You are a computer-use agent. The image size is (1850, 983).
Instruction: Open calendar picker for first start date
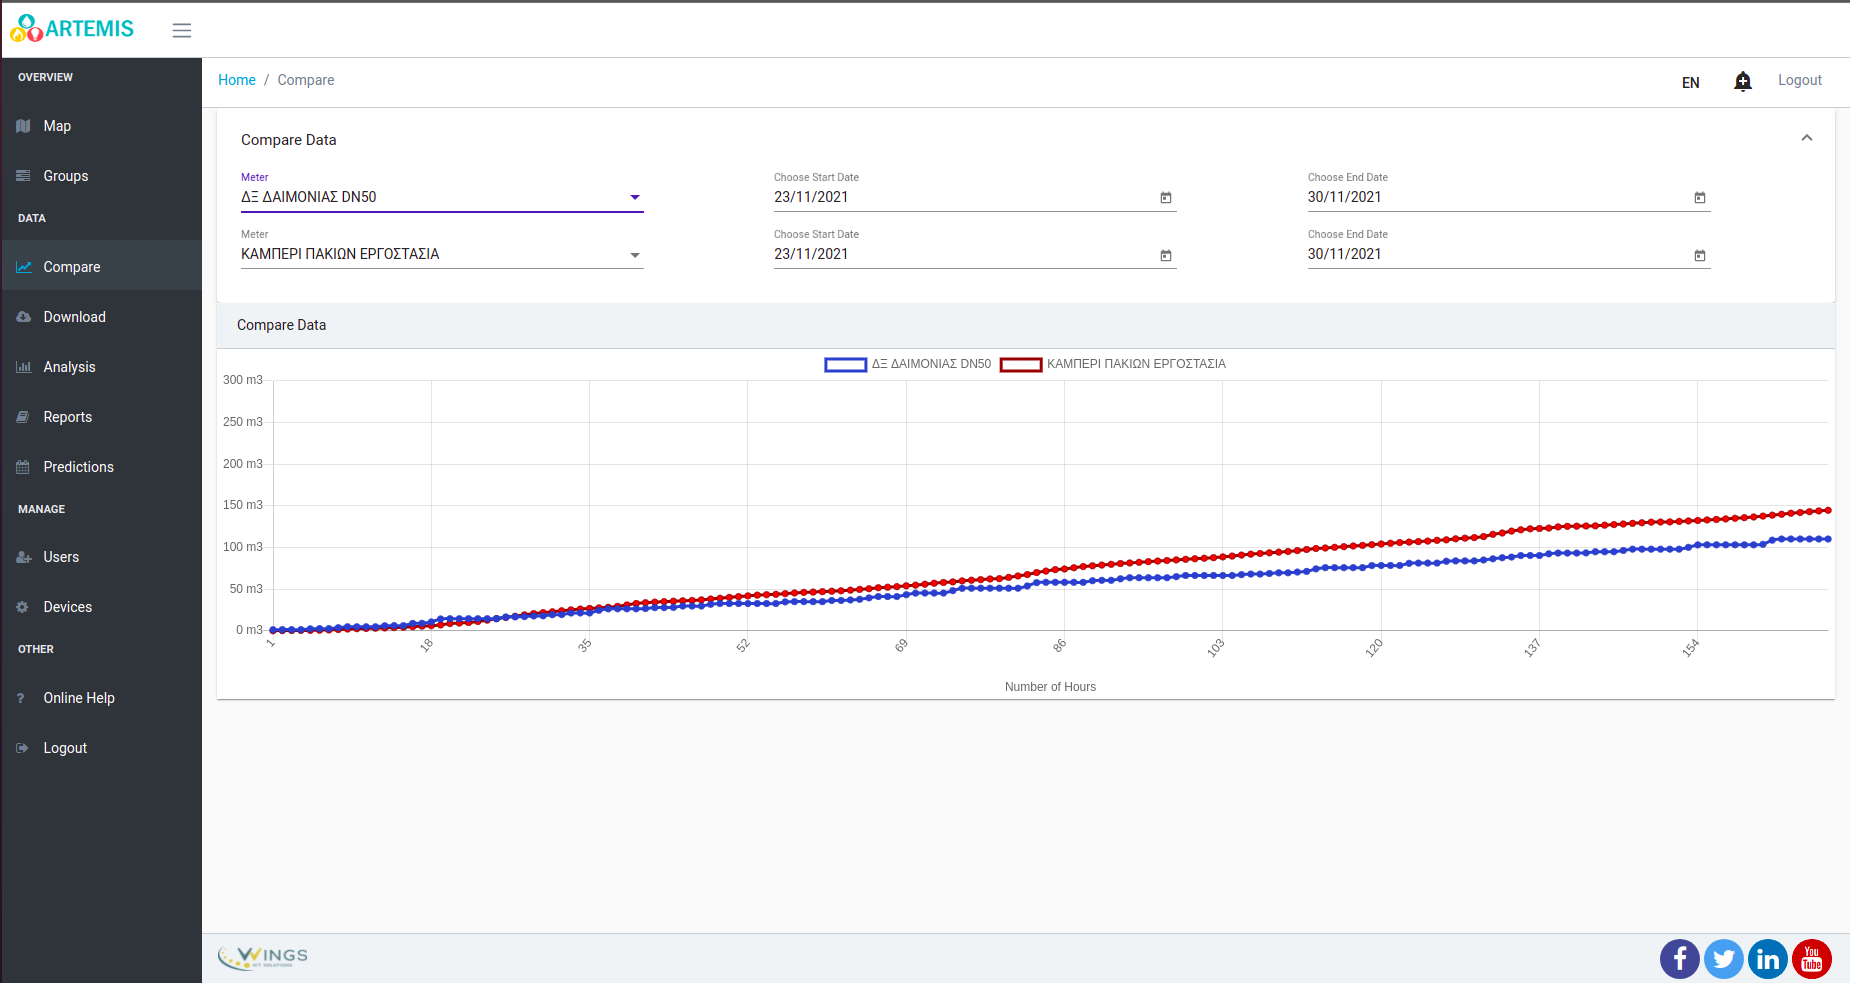coord(1165,198)
